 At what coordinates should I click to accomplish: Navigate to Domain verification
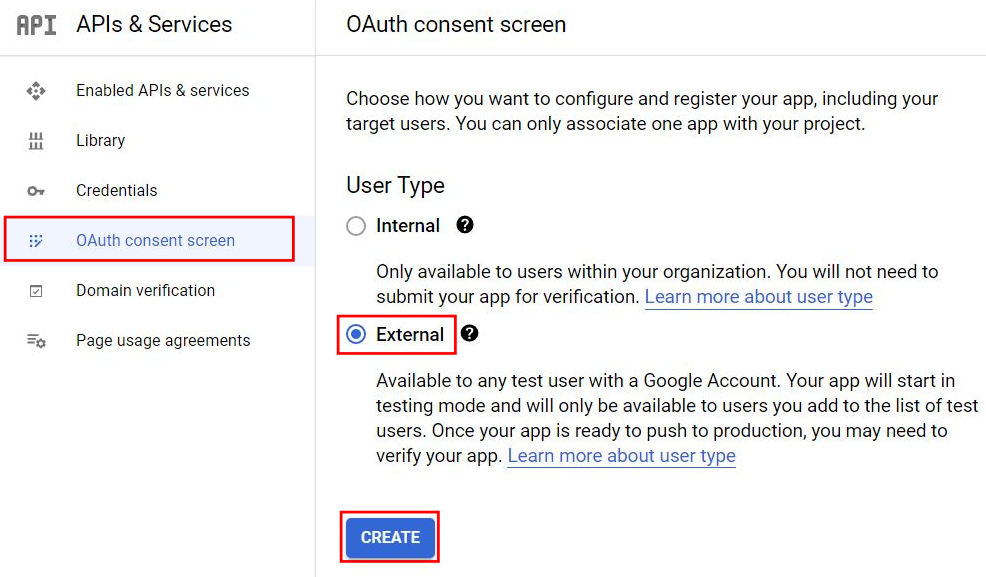point(145,291)
